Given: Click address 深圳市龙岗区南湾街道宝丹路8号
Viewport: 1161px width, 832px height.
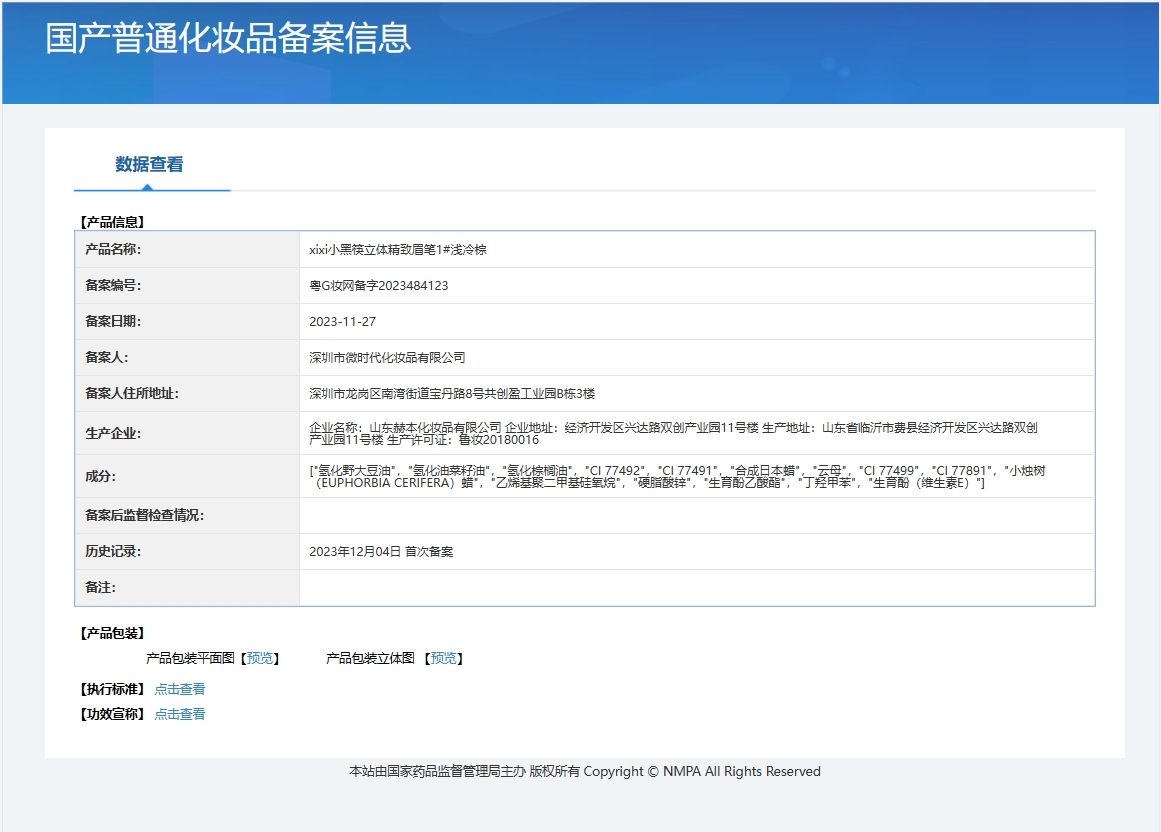Looking at the screenshot, I should point(397,394).
